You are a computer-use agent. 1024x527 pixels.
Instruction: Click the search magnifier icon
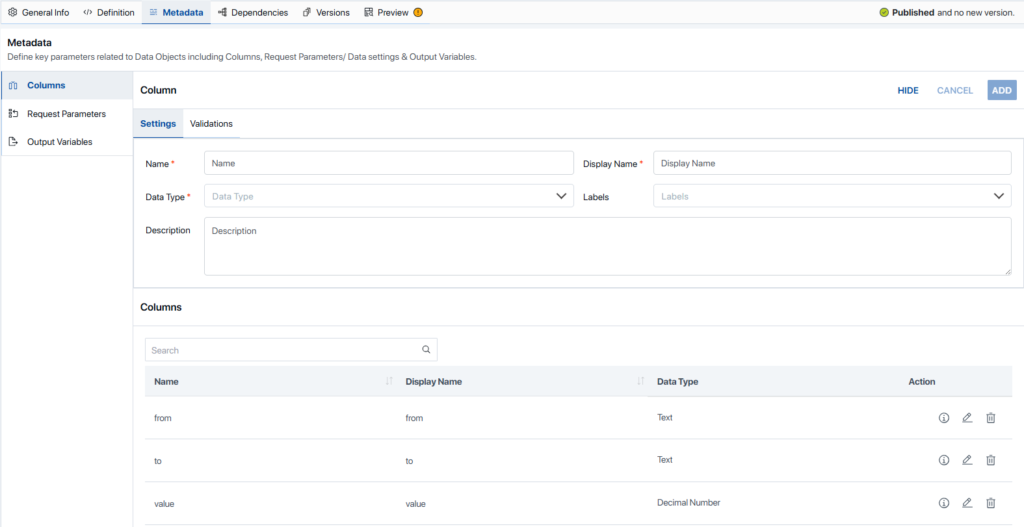(426, 349)
